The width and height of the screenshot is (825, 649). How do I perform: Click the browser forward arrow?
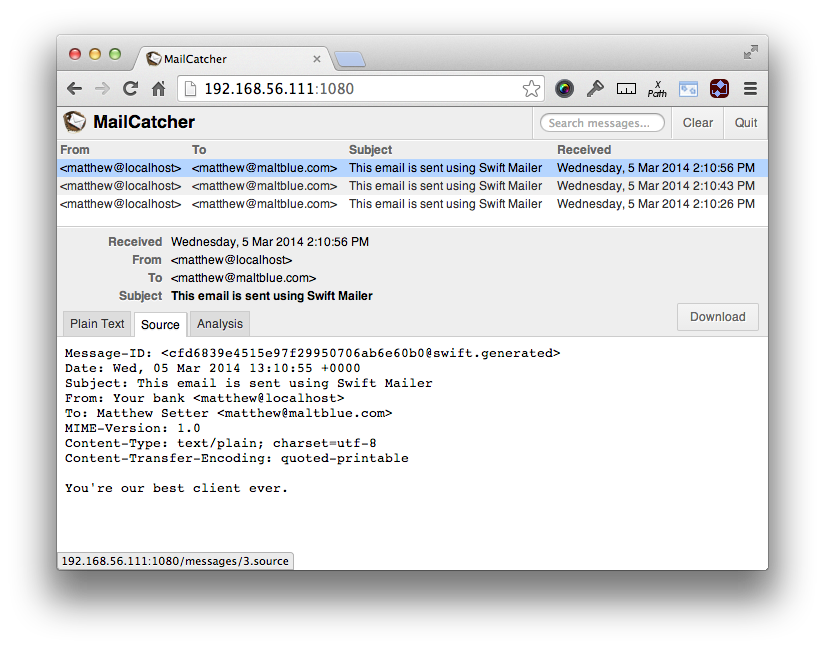pos(102,88)
